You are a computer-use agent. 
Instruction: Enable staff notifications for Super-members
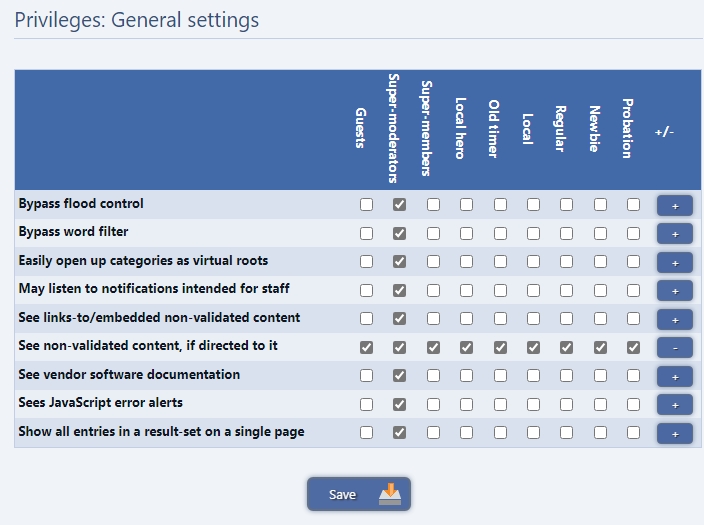(433, 291)
